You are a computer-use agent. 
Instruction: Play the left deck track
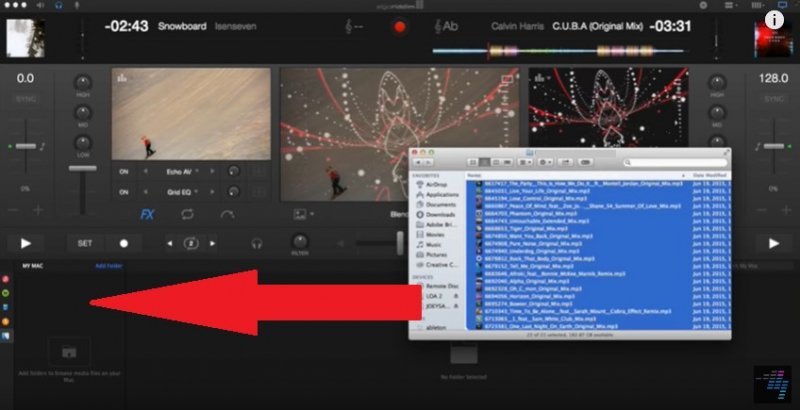click(26, 242)
